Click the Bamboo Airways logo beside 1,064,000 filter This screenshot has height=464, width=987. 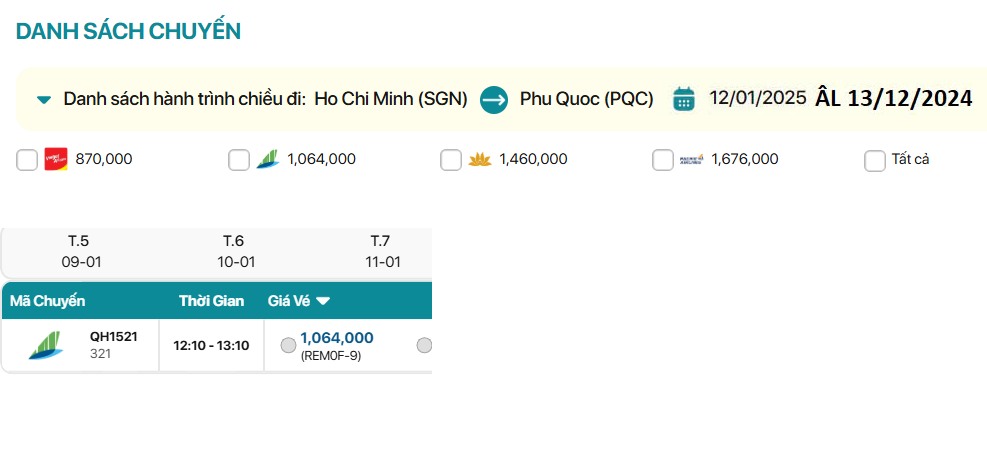267,159
